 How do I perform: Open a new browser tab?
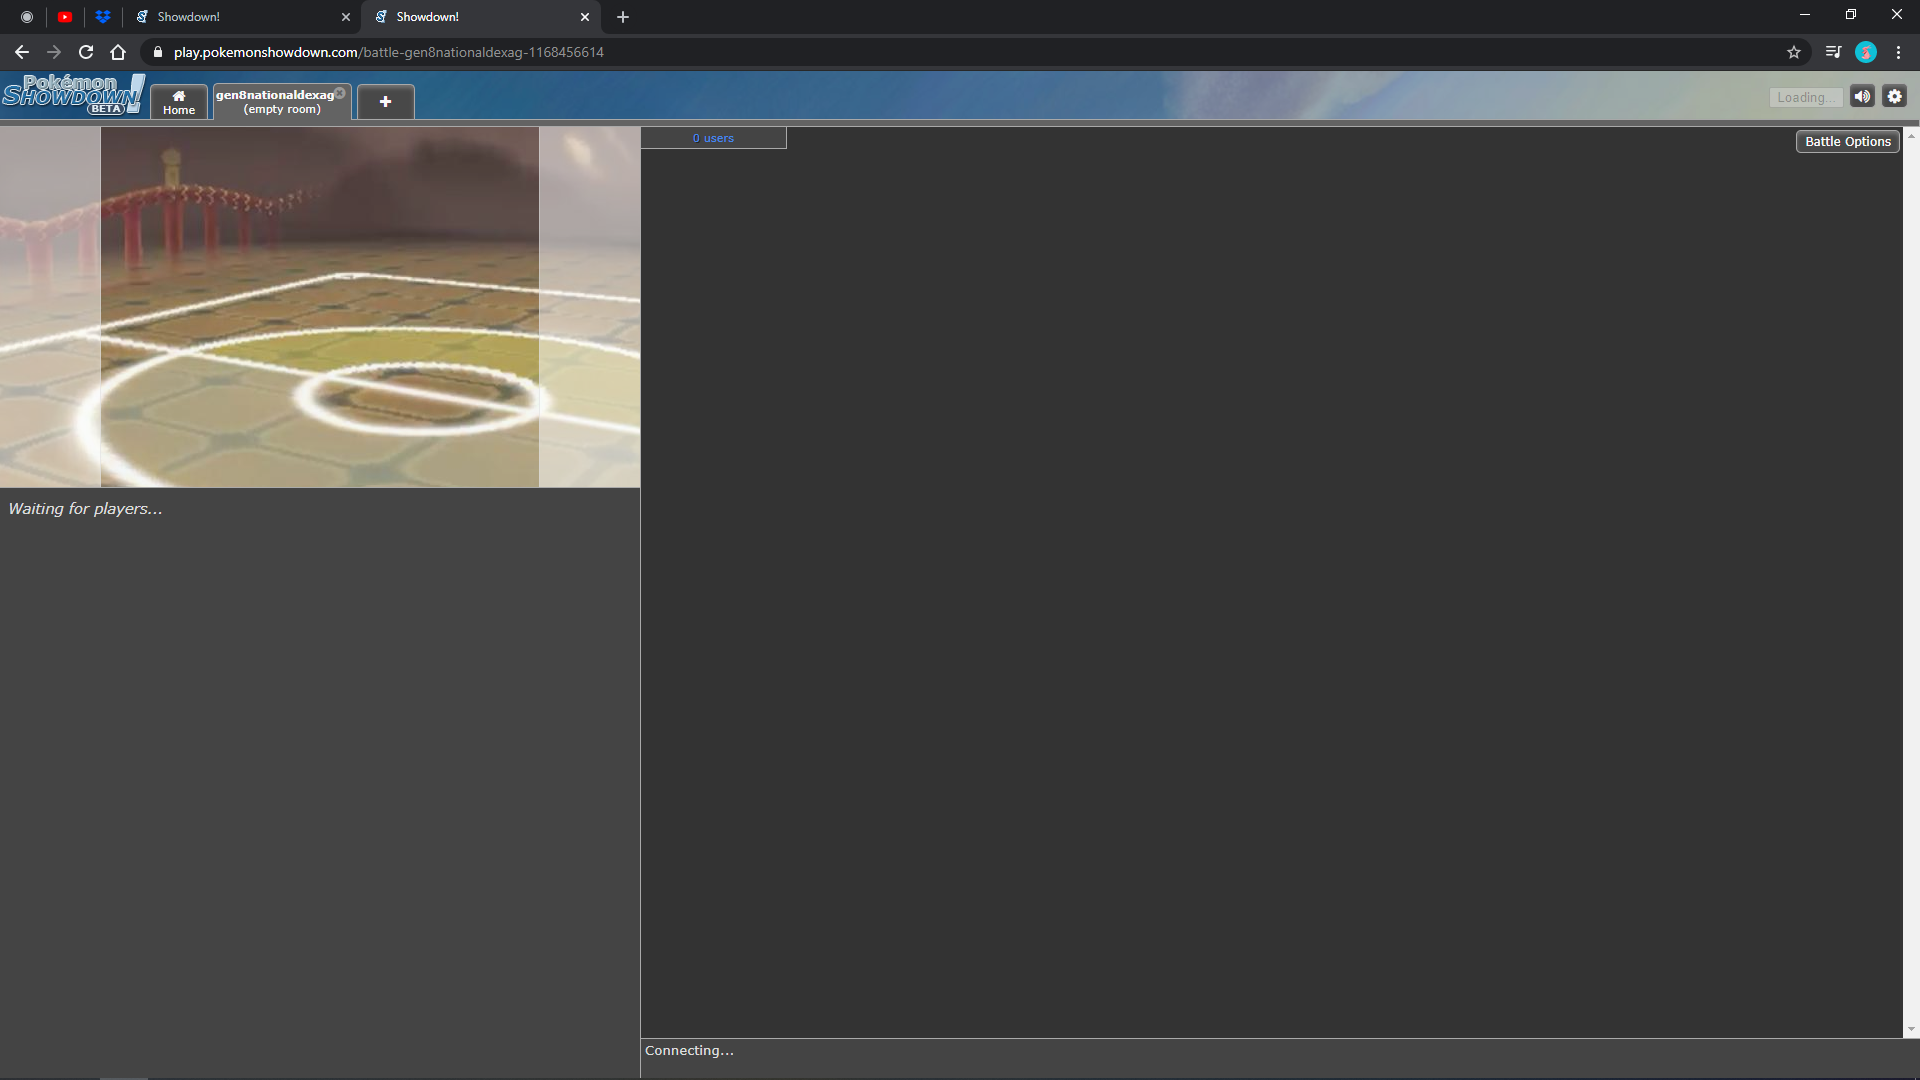tap(623, 17)
